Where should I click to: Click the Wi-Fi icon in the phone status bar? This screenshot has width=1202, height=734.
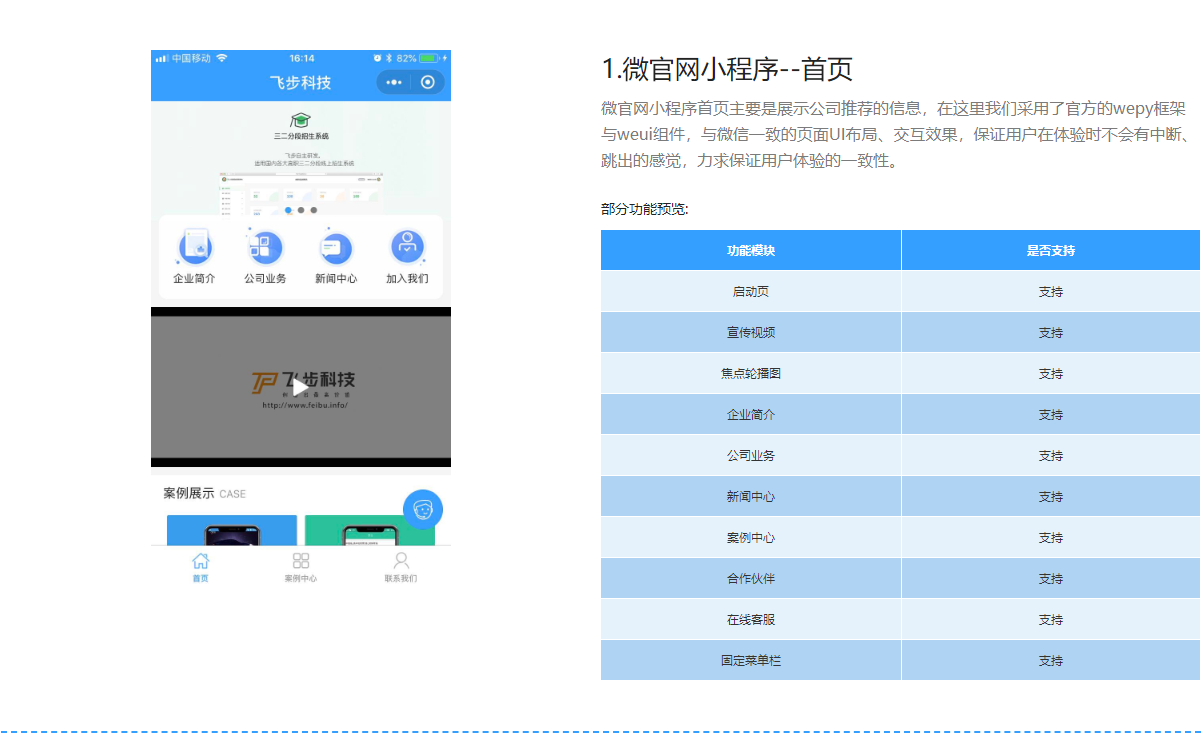point(222,58)
